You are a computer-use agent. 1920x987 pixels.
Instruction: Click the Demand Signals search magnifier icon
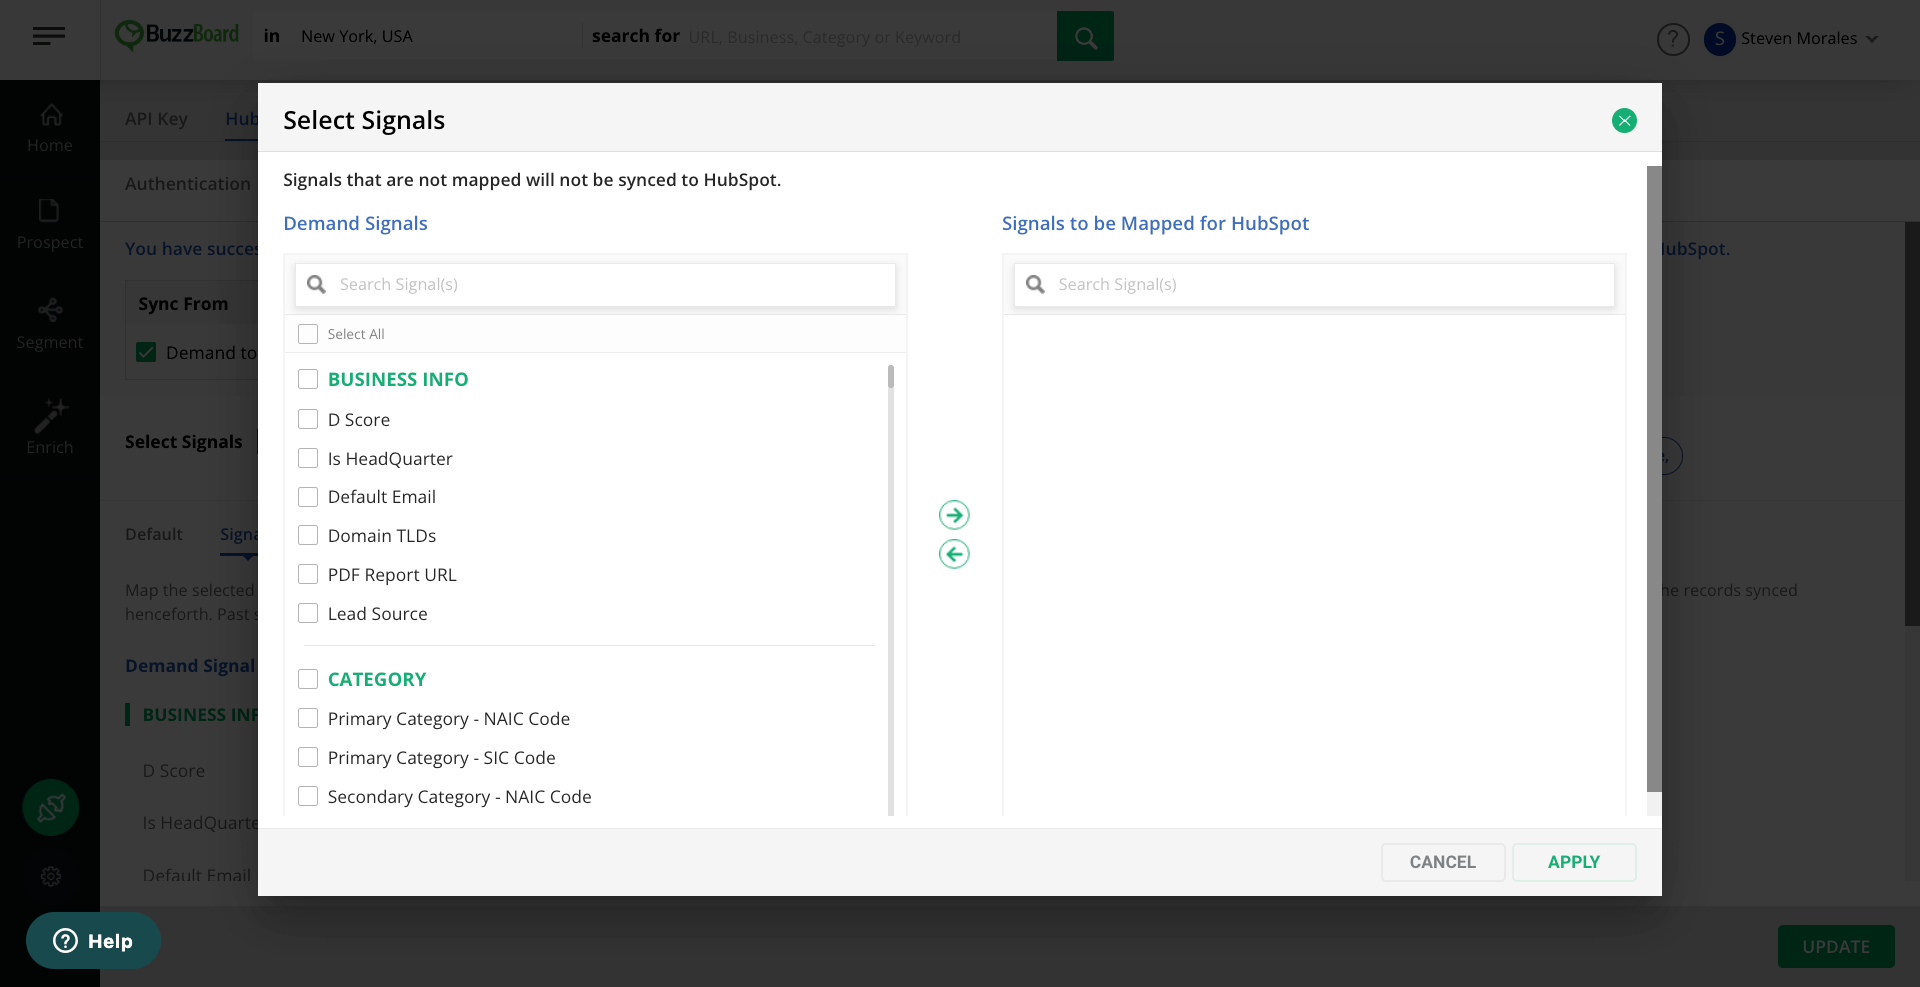point(316,284)
